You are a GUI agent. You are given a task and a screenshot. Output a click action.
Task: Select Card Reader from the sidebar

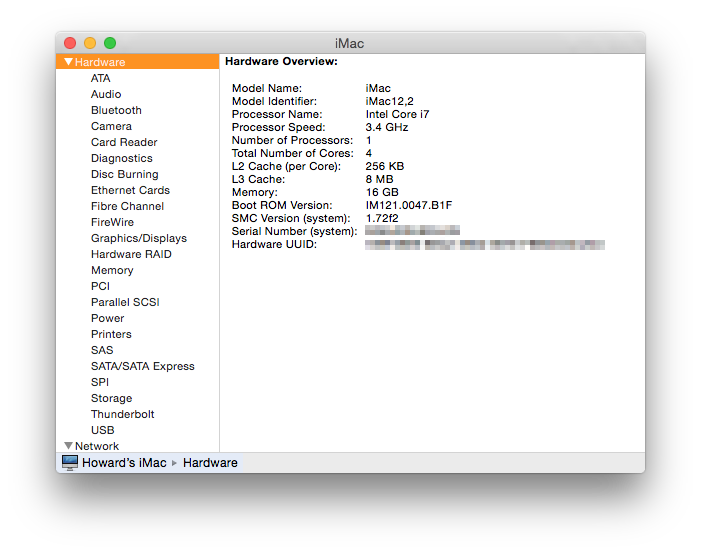pyautogui.click(x=124, y=142)
